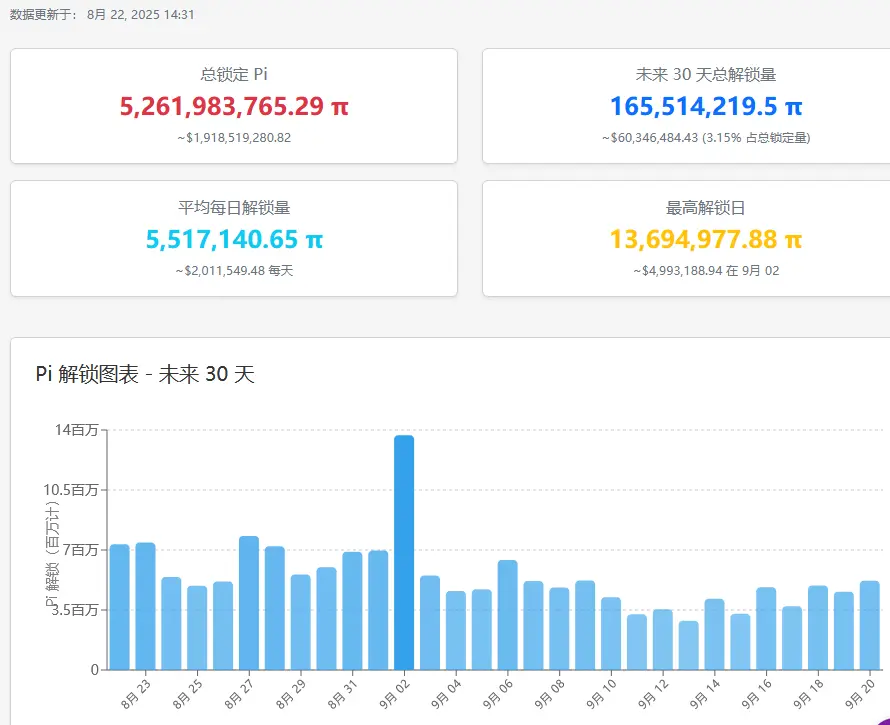Click the 9月 04 x-axis label

(x=446, y=694)
